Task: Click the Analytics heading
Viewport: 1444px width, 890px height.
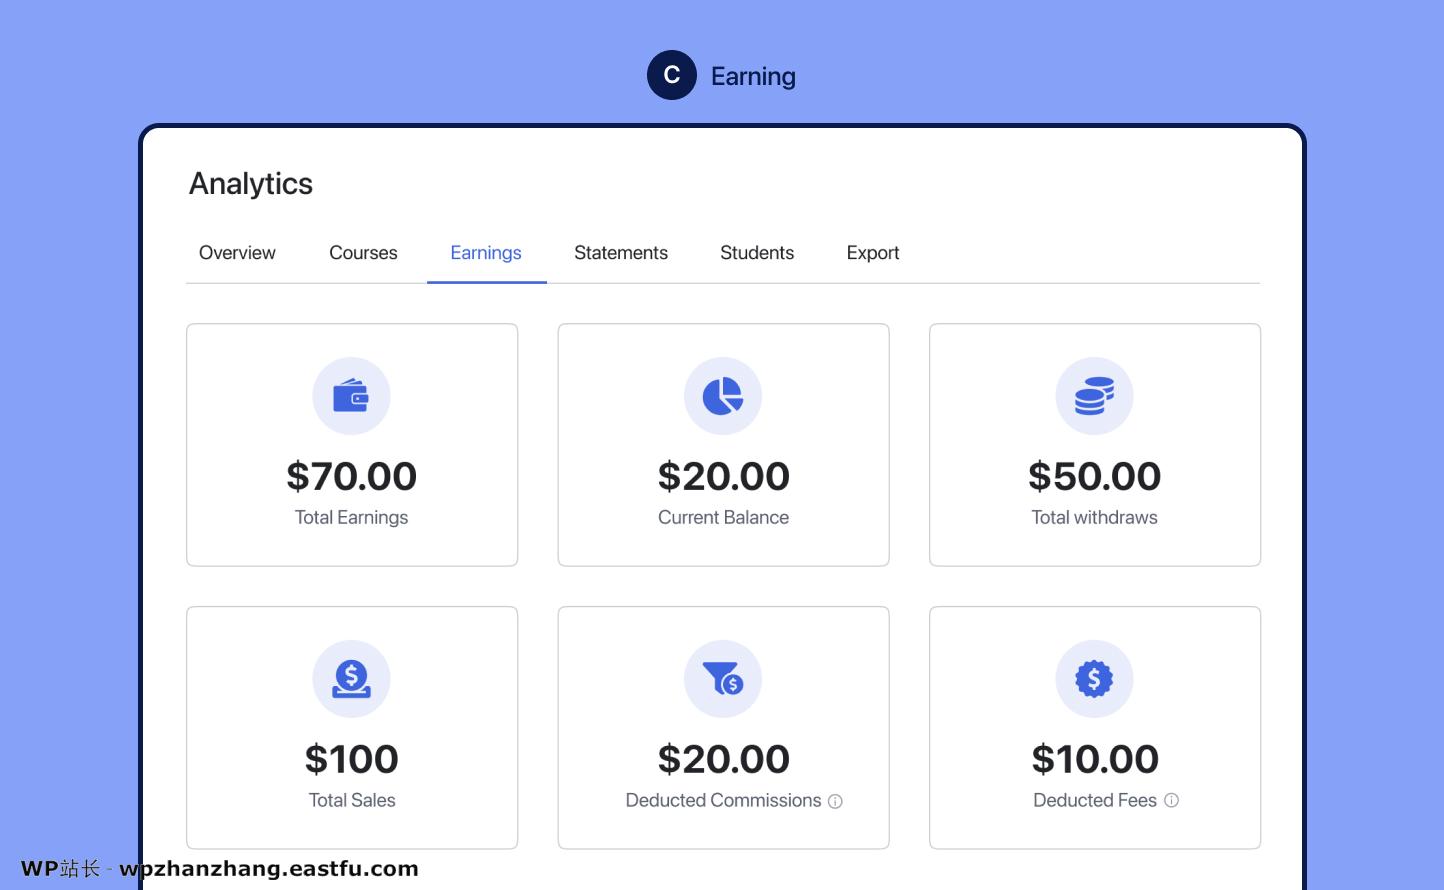Action: click(251, 184)
